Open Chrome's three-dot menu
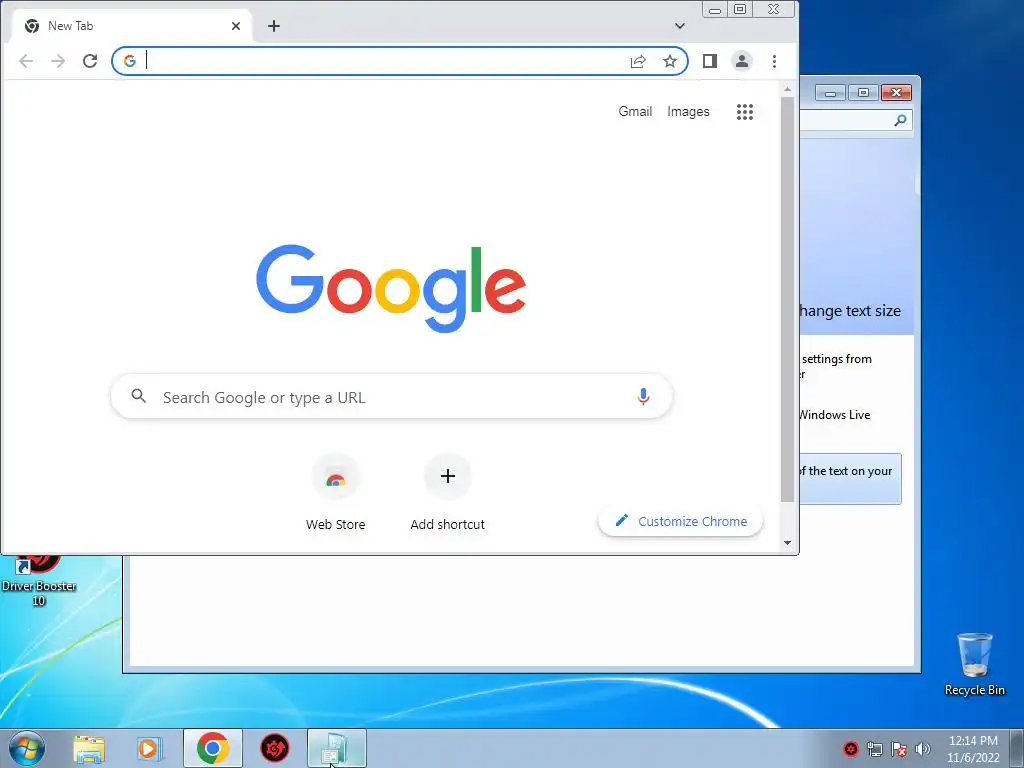 pyautogui.click(x=775, y=61)
